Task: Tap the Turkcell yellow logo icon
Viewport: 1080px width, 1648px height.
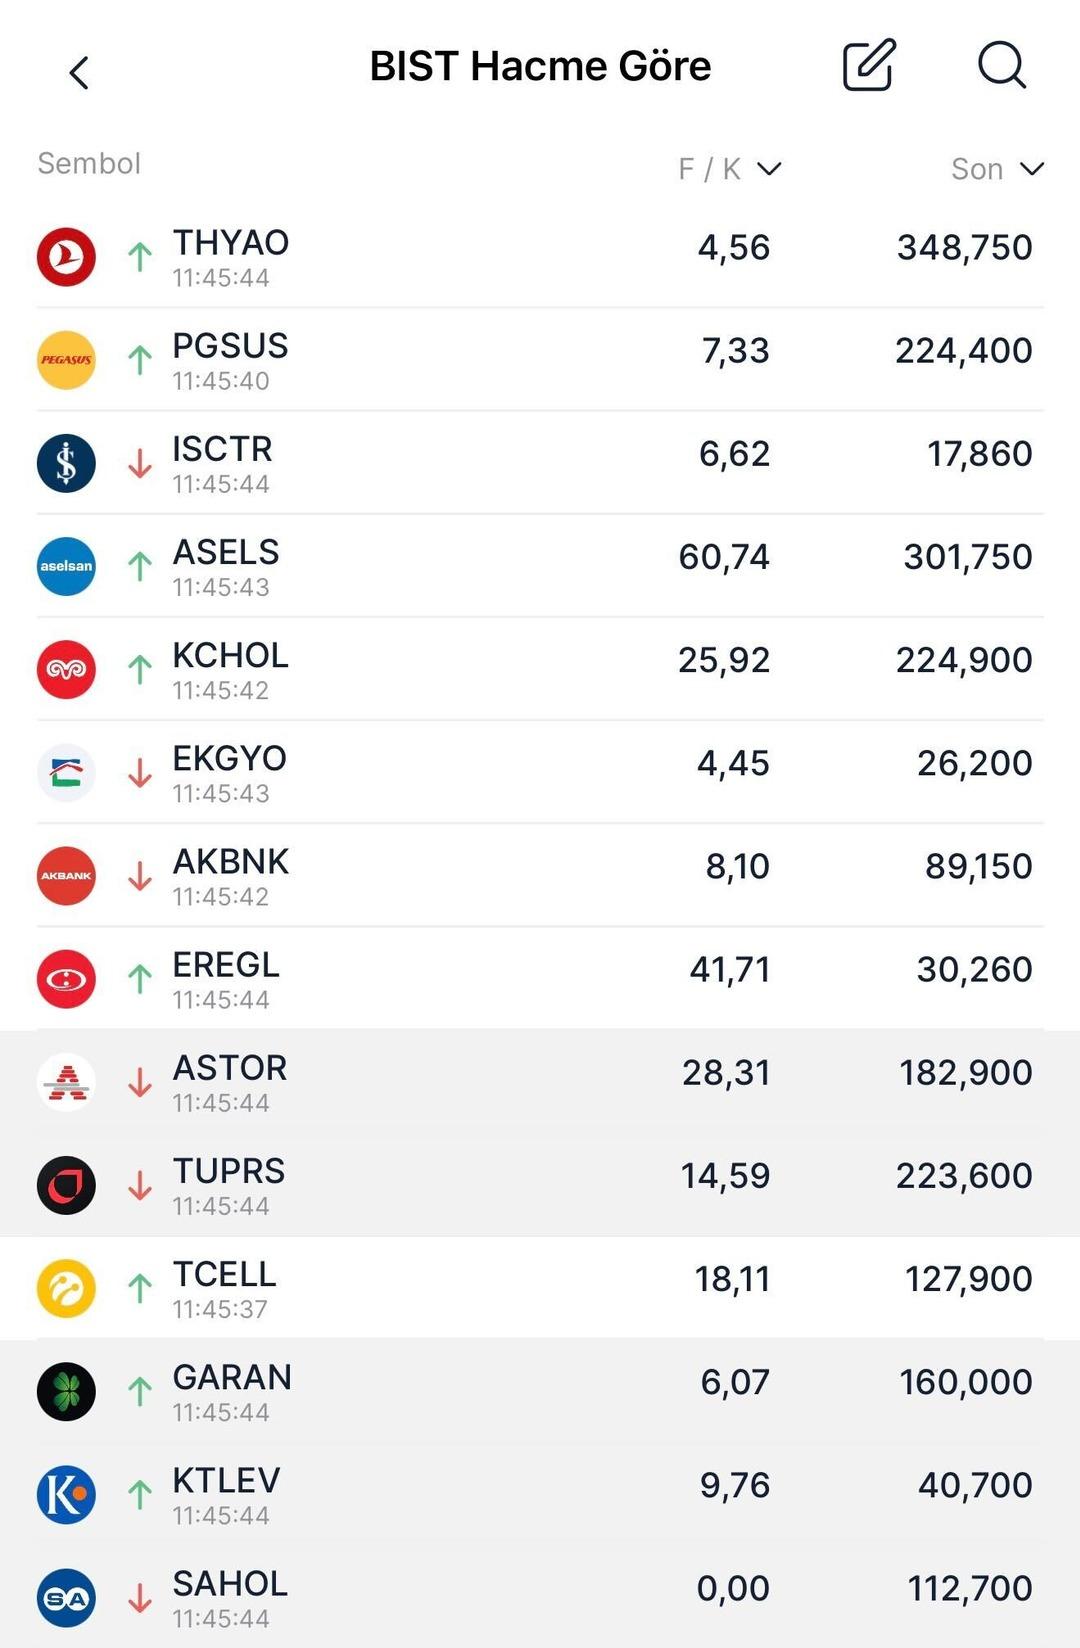Action: [65, 1289]
